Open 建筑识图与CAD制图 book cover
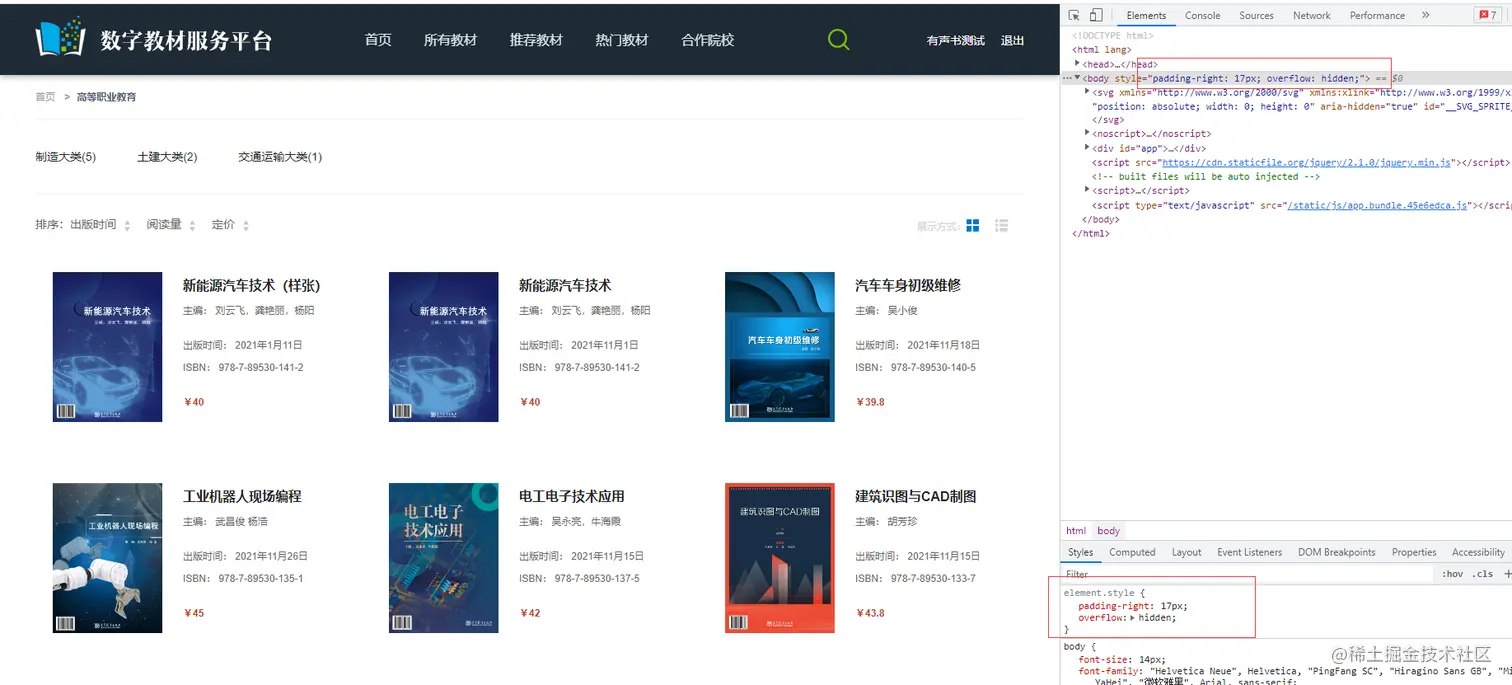This screenshot has height=685, width=1512. [779, 558]
